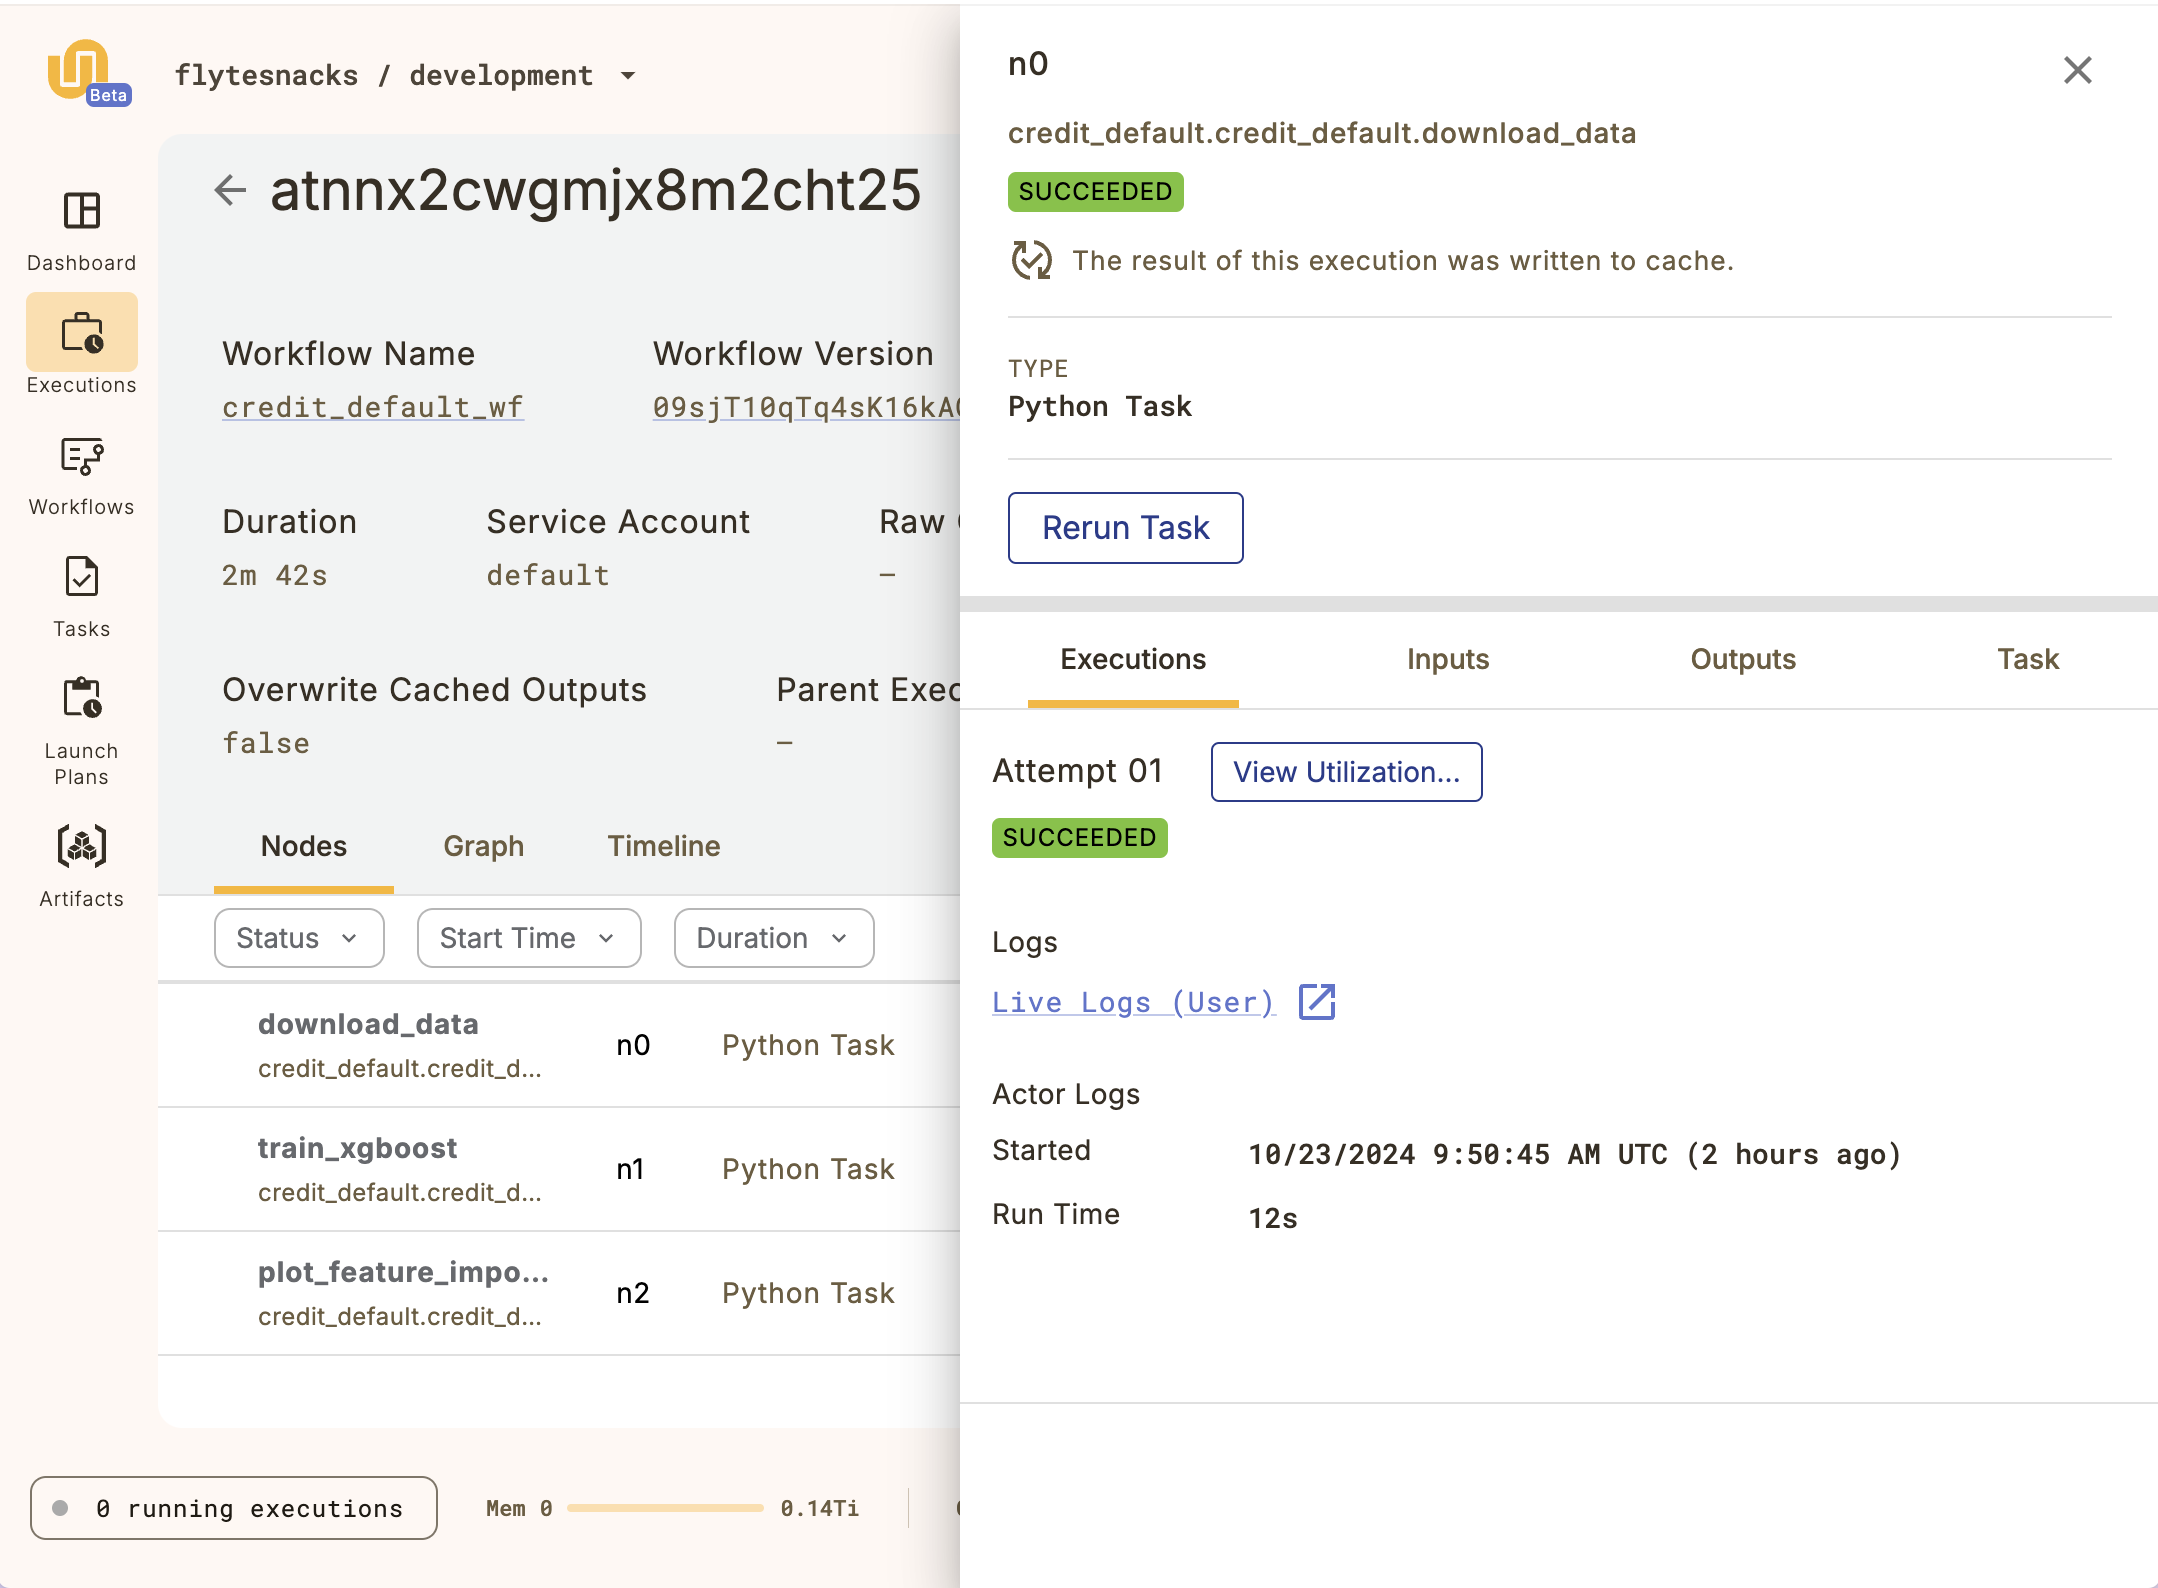Open the Status filter dropdown
This screenshot has height=1588, width=2158.
(298, 938)
